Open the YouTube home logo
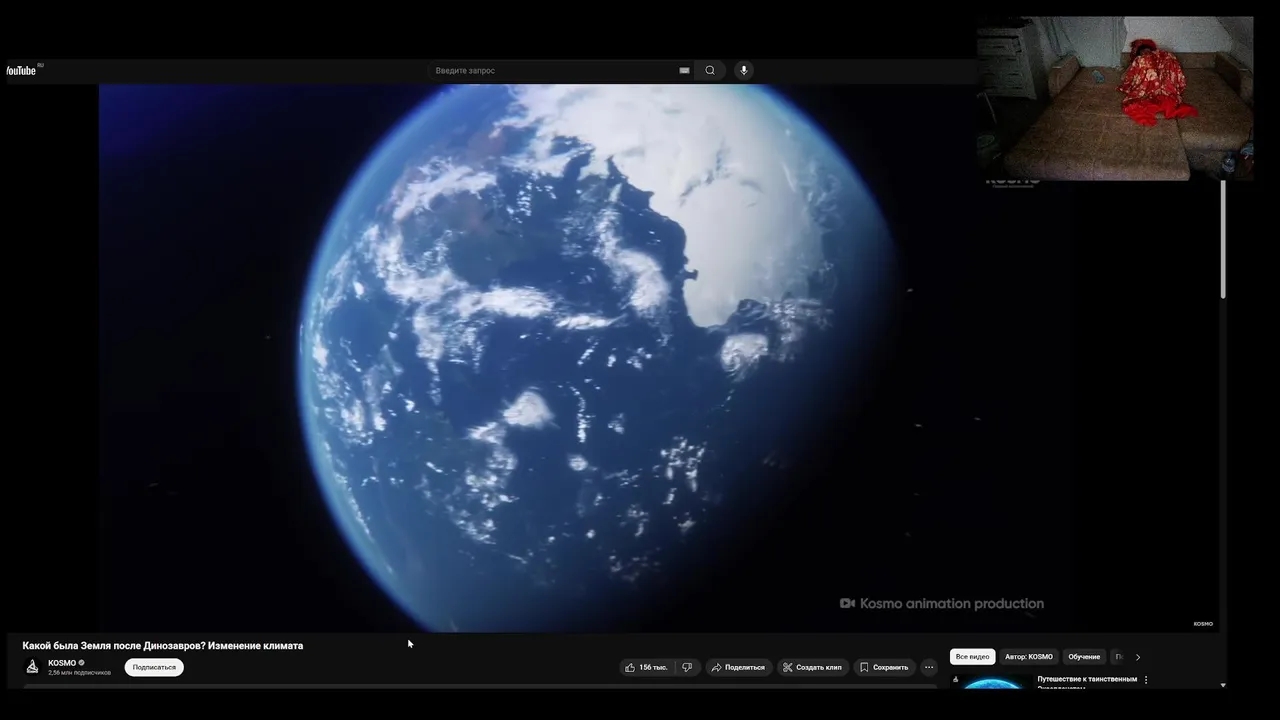Image resolution: width=1280 pixels, height=720 pixels. (22, 70)
